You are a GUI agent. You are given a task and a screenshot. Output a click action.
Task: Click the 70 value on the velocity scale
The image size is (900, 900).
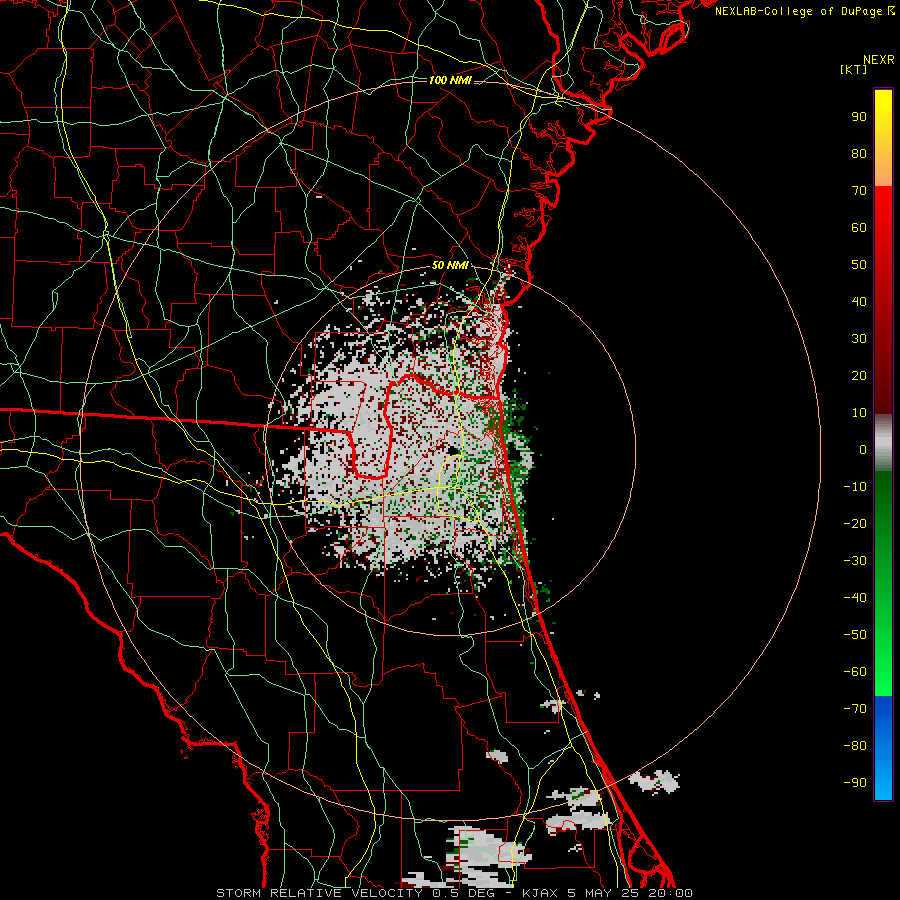click(859, 191)
